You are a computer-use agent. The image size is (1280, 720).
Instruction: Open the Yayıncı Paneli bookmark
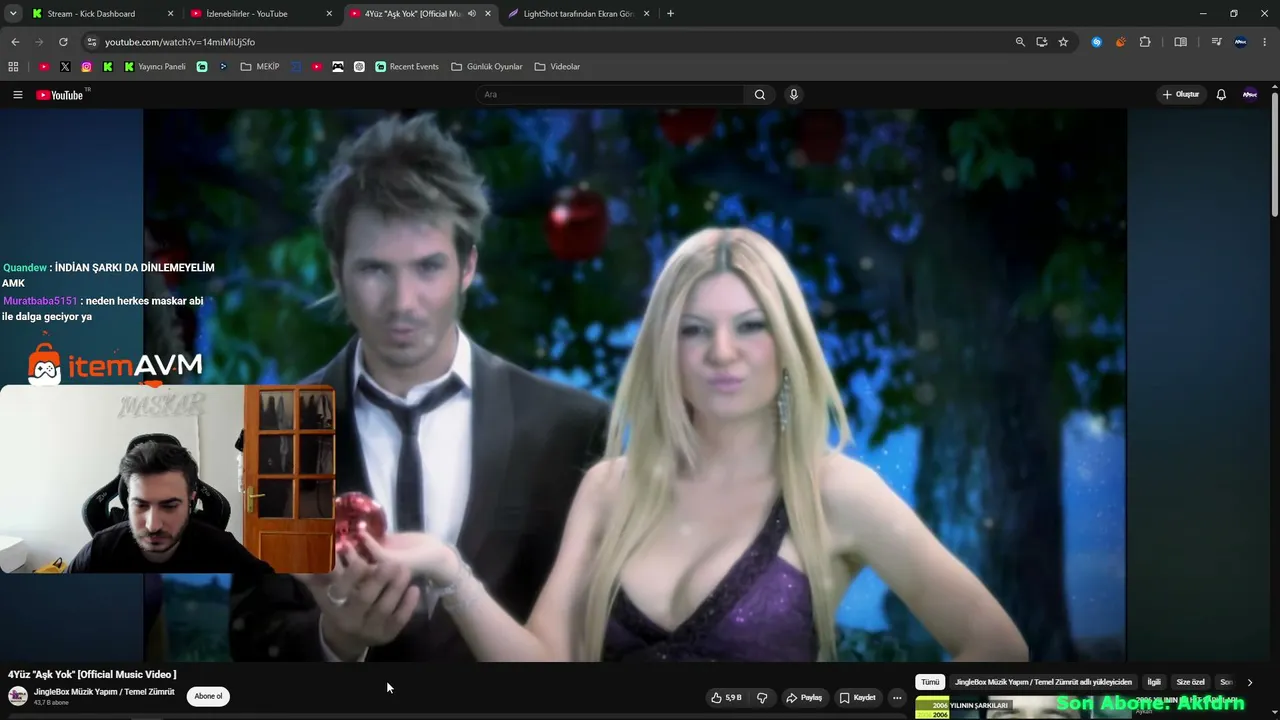[155, 67]
